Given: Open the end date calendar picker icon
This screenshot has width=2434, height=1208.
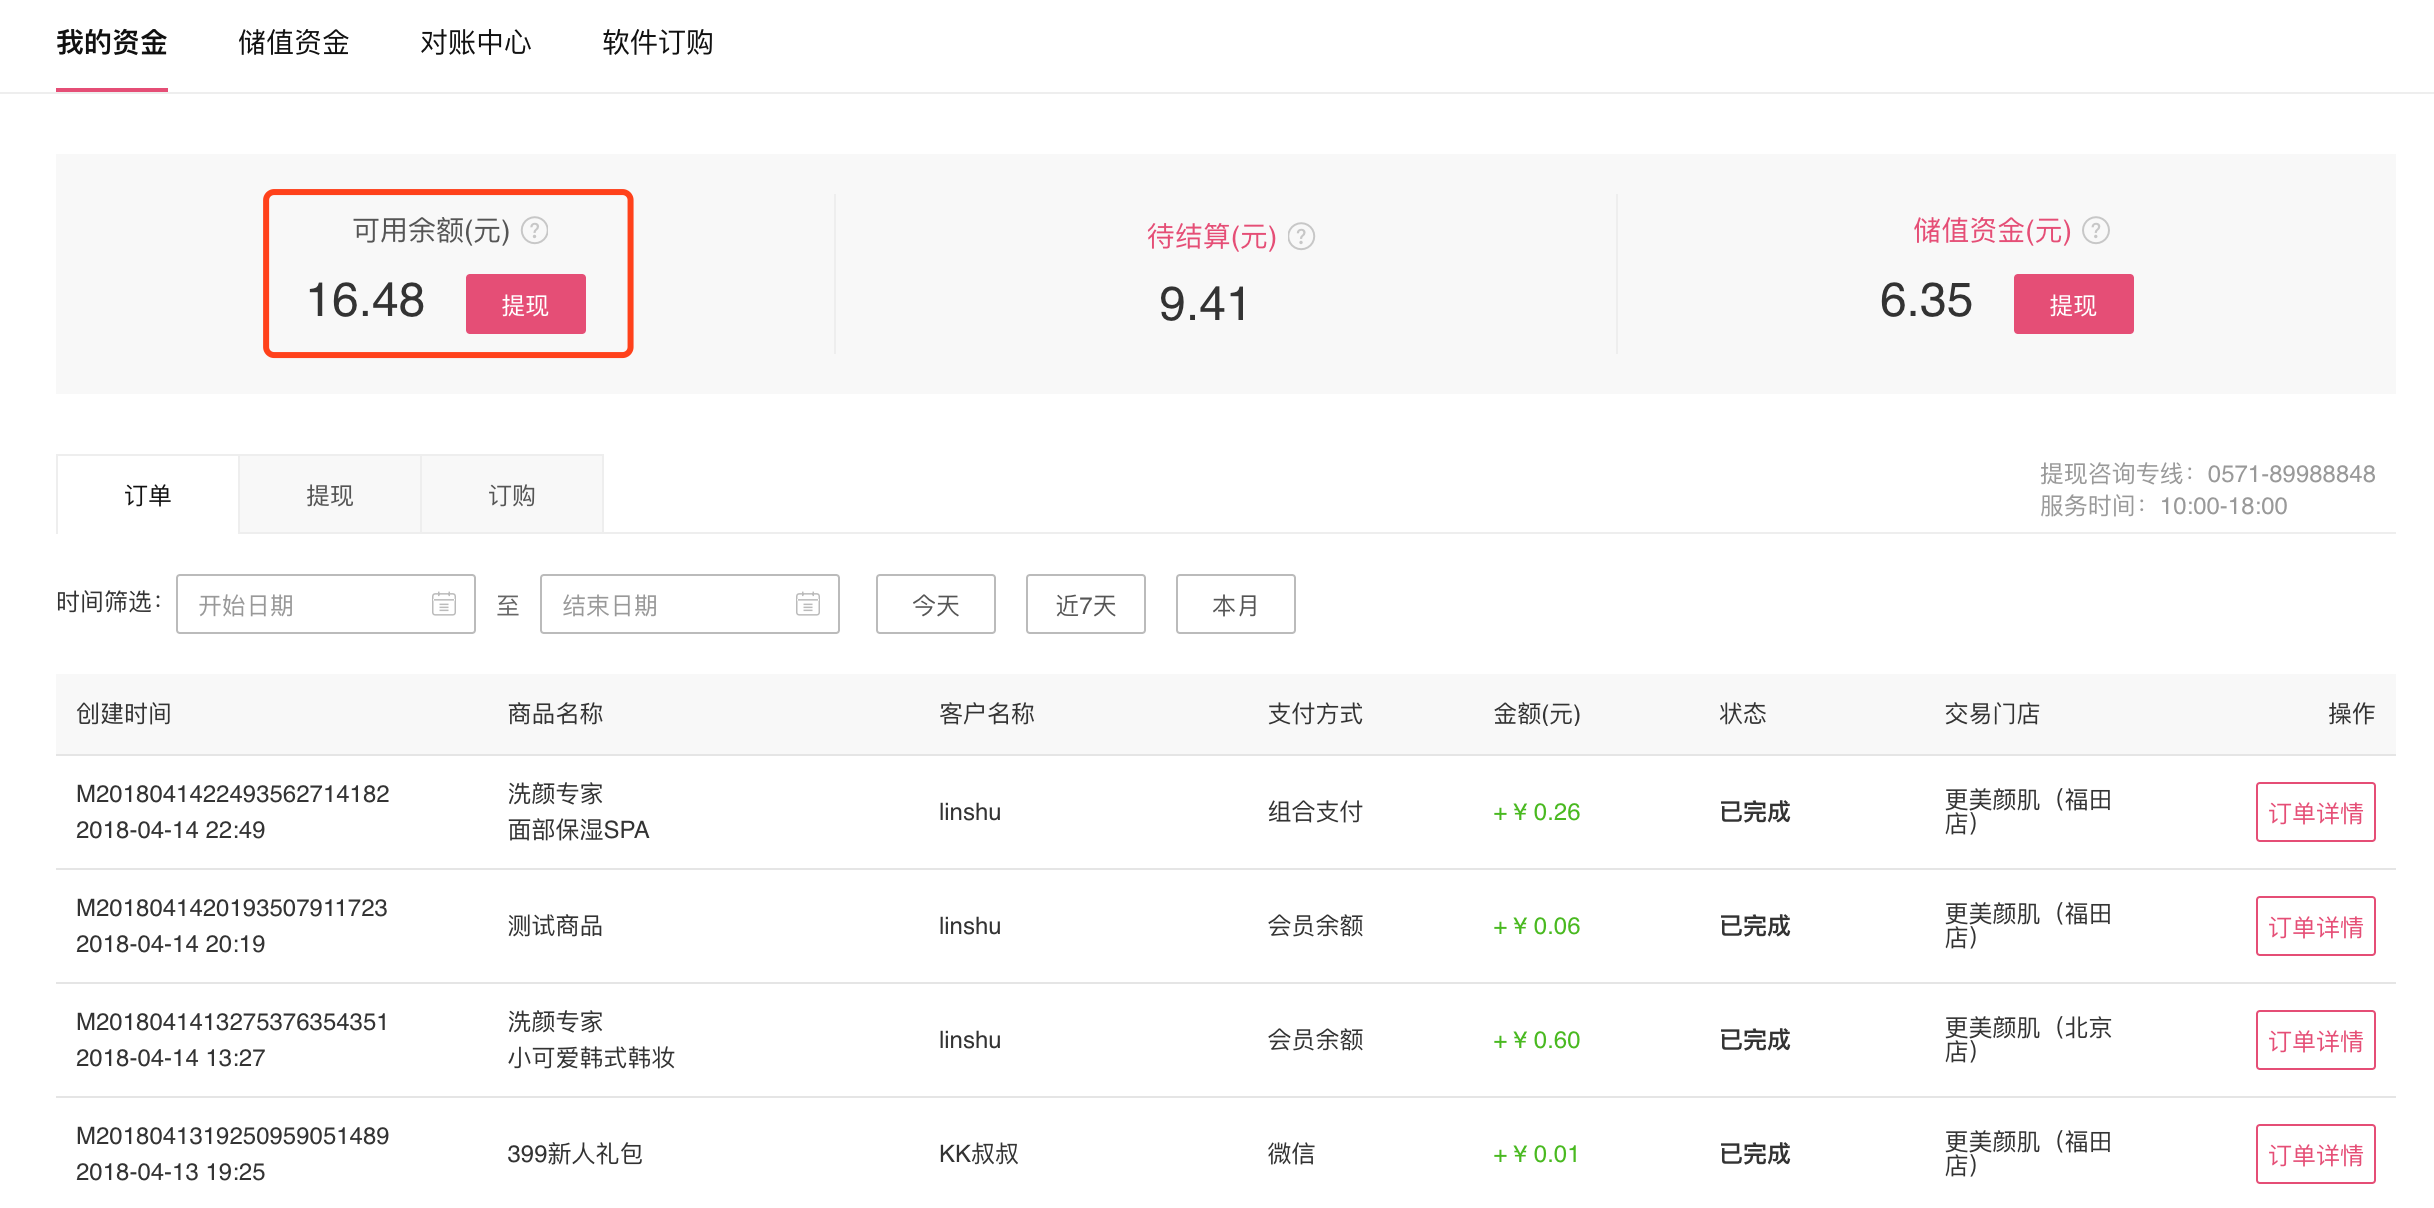Looking at the screenshot, I should point(807,604).
